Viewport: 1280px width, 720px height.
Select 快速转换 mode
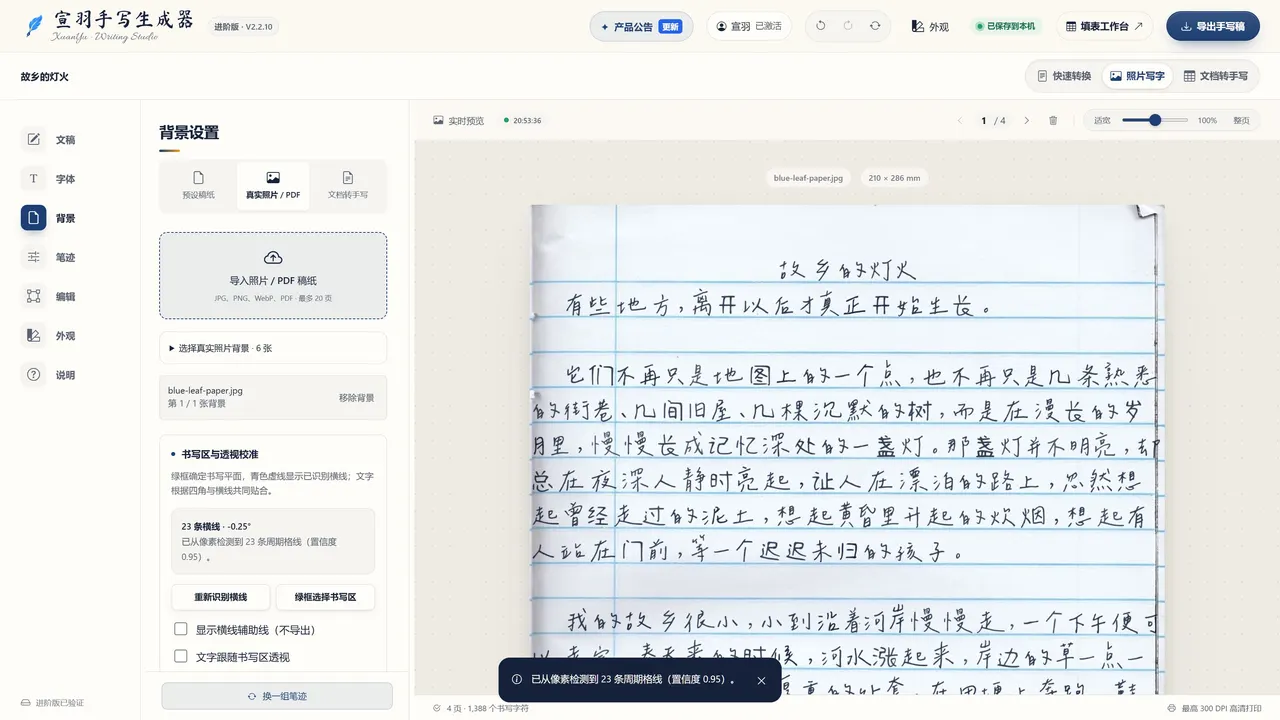[x=1064, y=76]
